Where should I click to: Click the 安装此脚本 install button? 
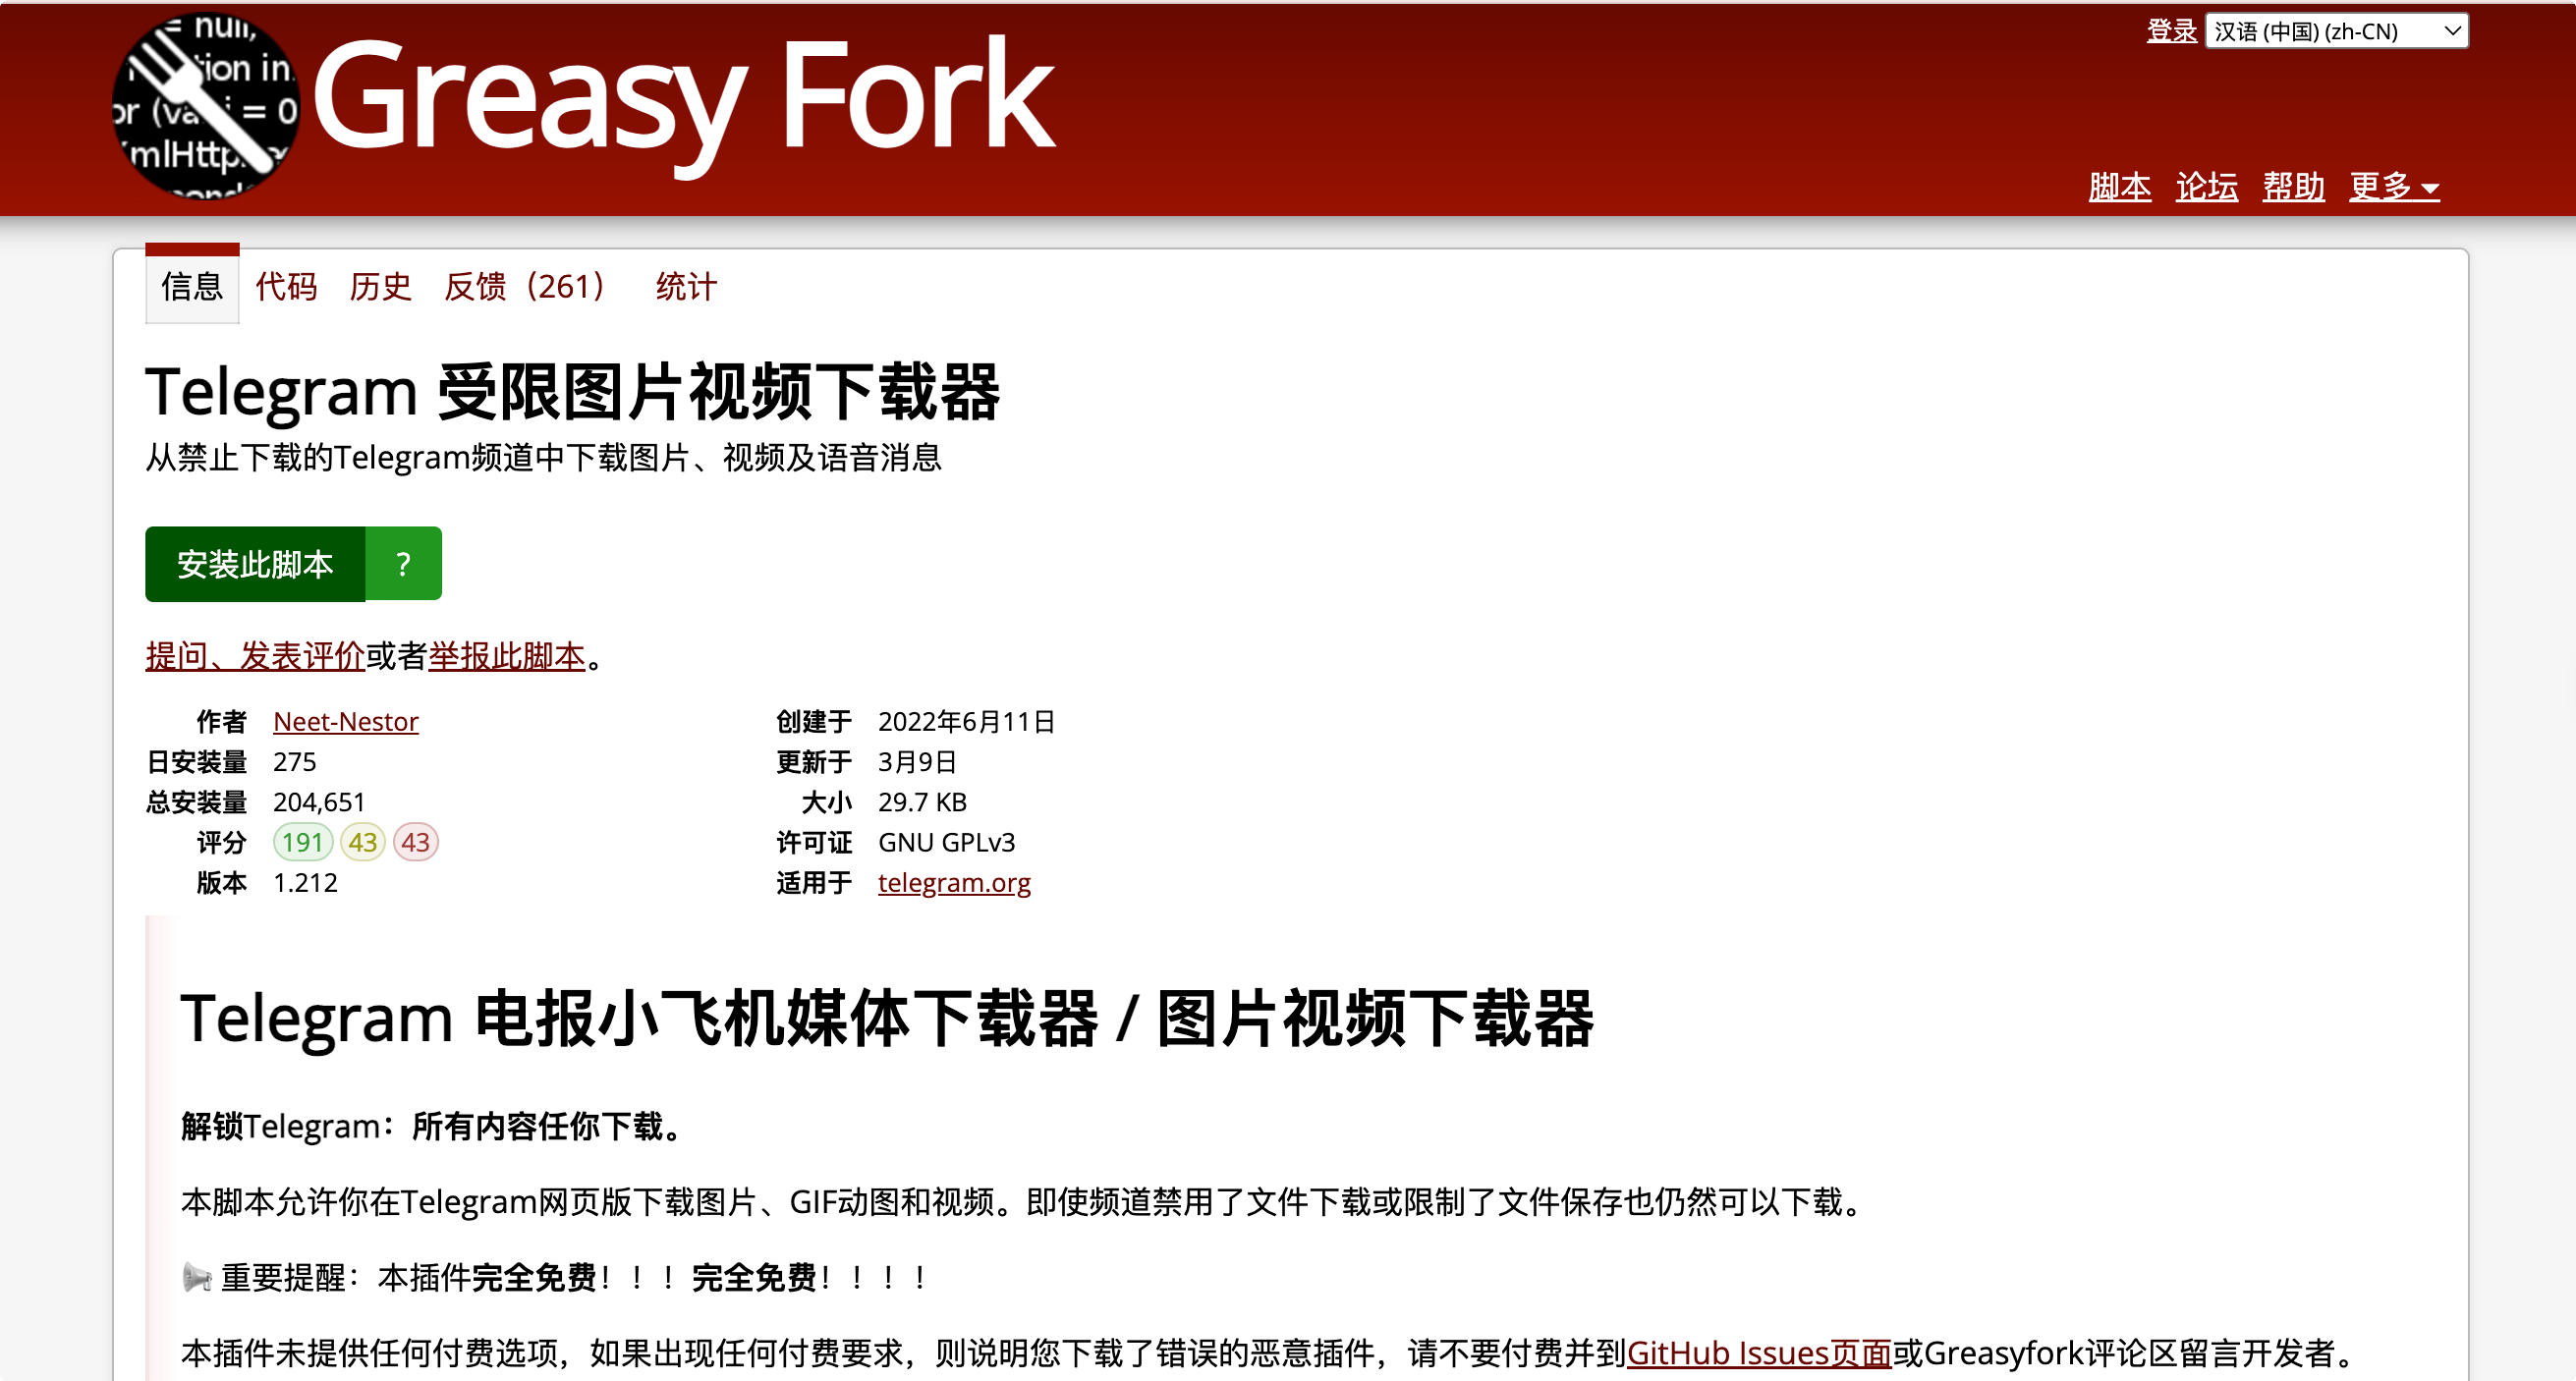[x=255, y=563]
